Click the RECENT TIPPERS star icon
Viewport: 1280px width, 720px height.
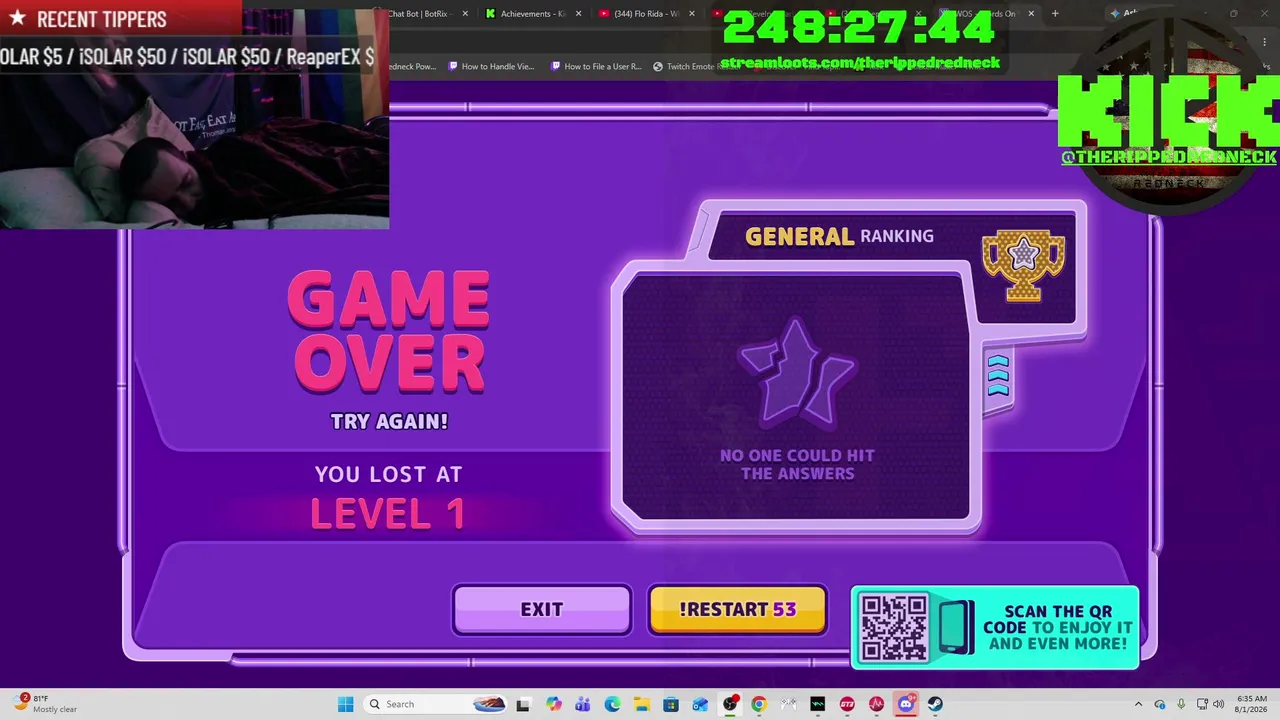17,18
